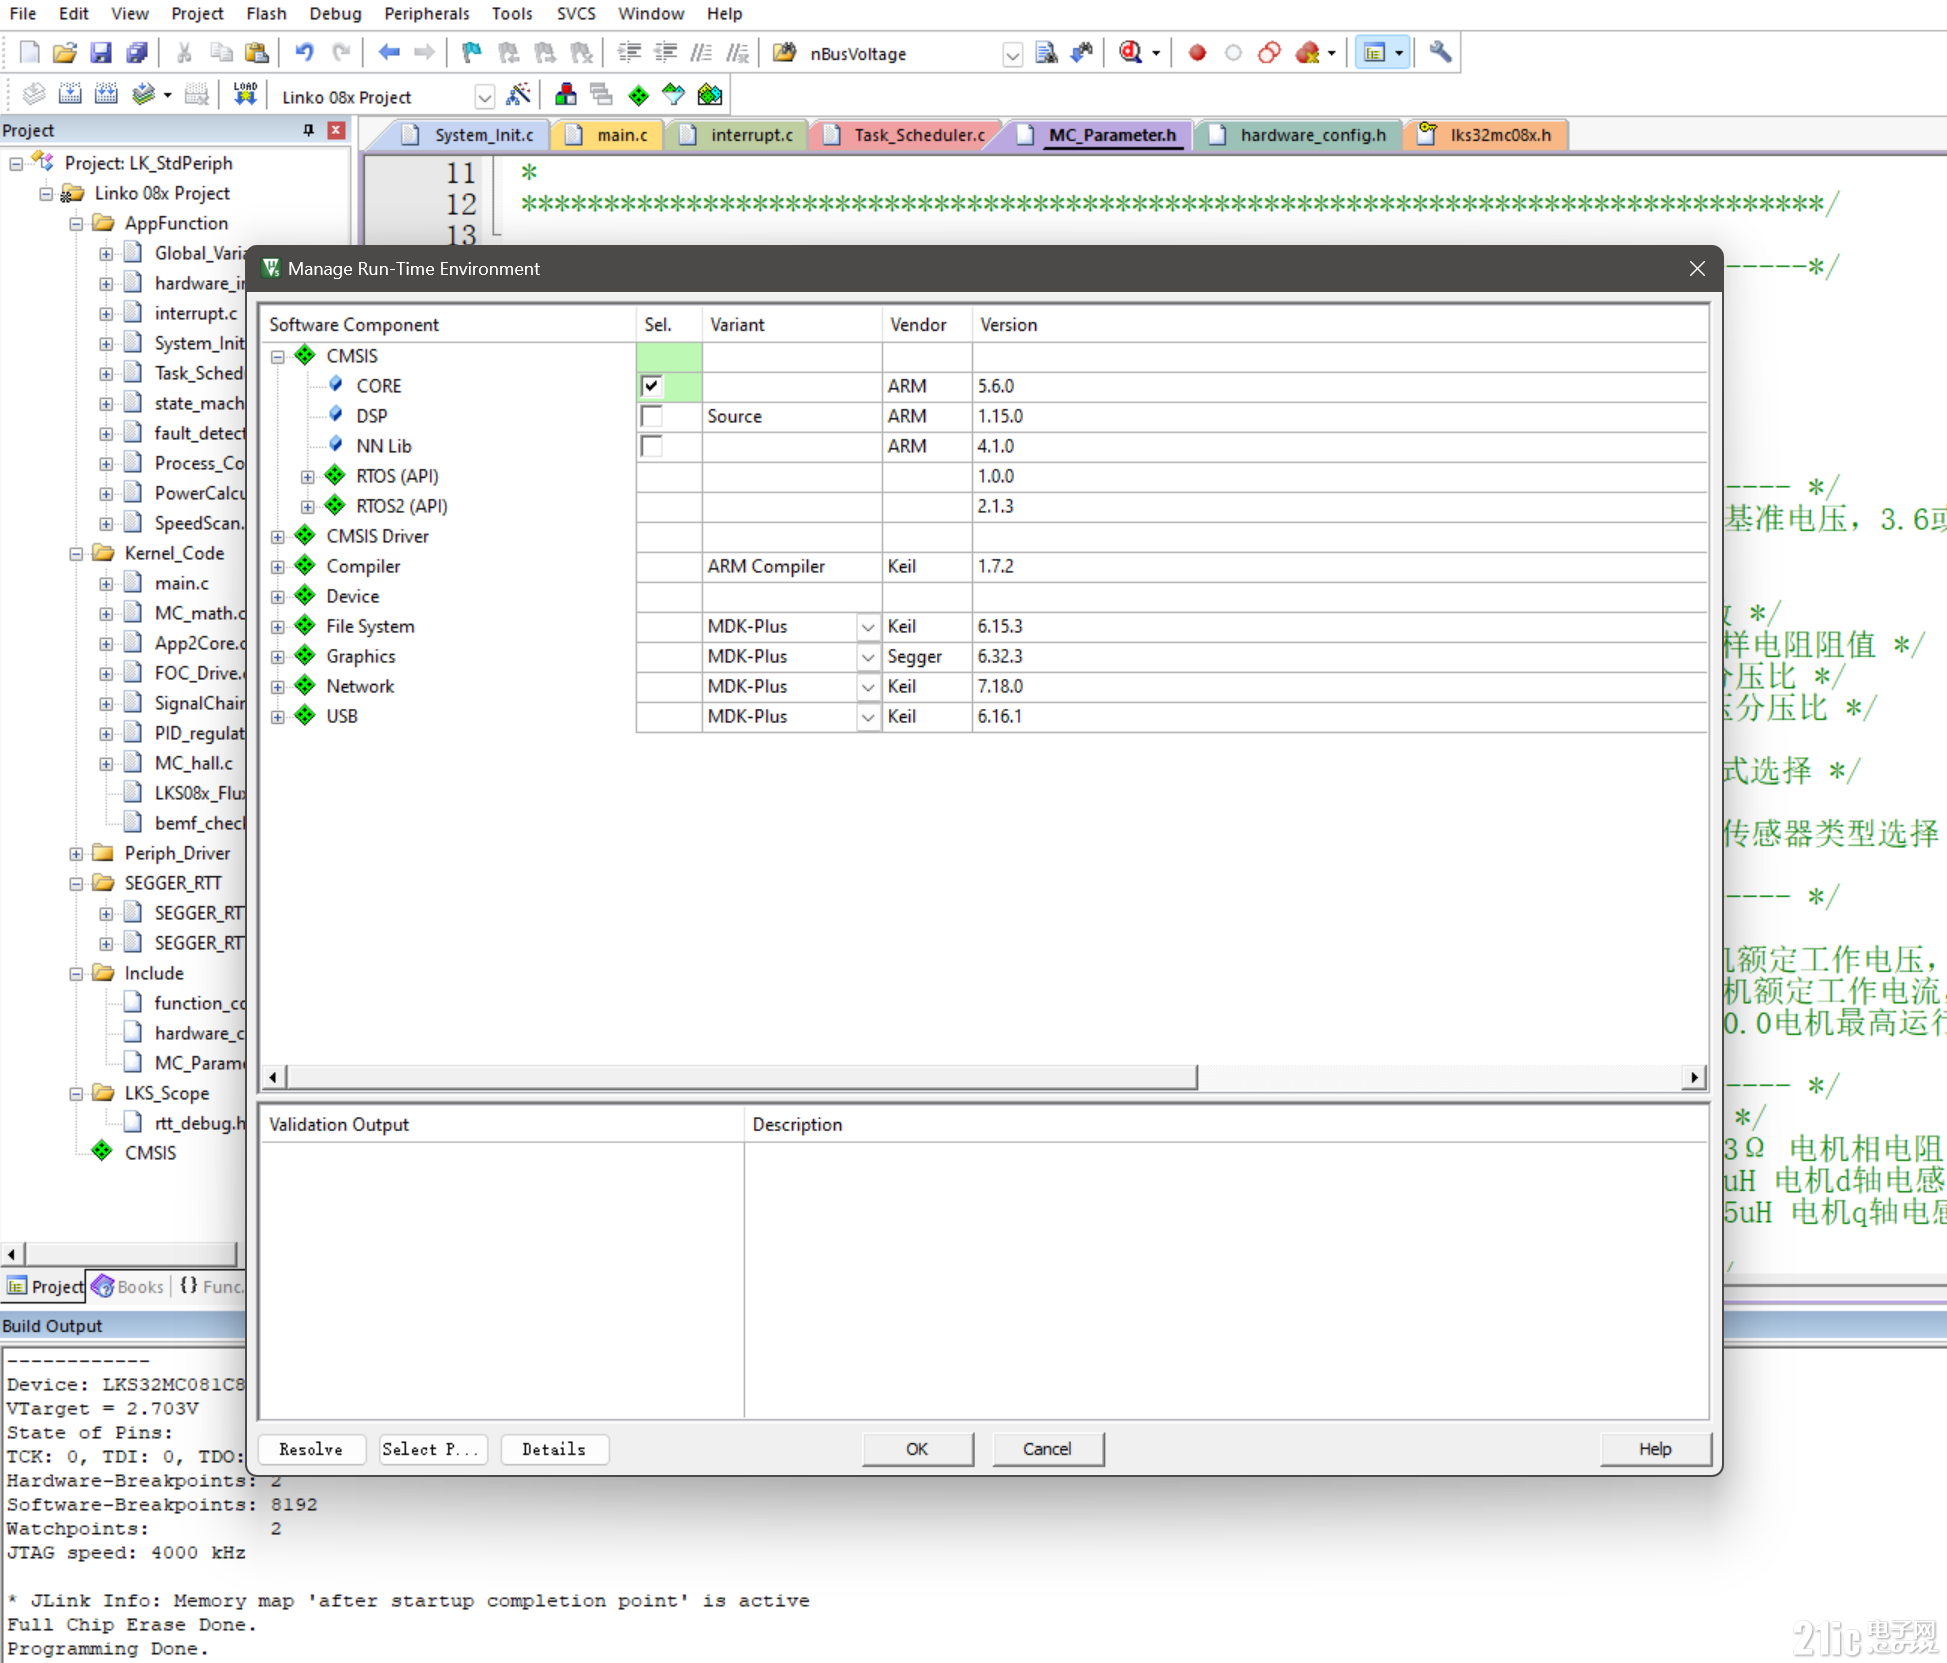Insert a breakpoint with the red dot icon
Image resolution: width=1947 pixels, height=1663 pixels.
point(1197,53)
